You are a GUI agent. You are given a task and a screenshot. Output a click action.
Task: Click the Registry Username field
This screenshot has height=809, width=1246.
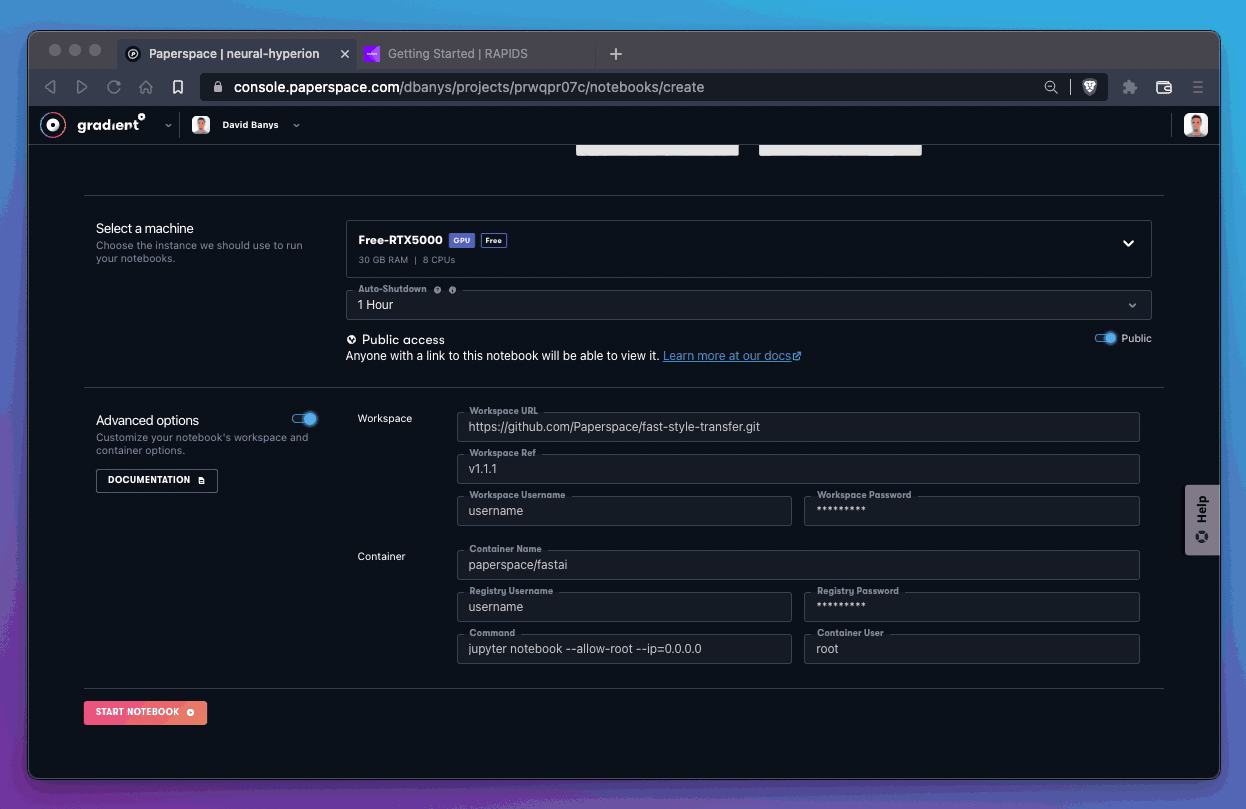(624, 606)
